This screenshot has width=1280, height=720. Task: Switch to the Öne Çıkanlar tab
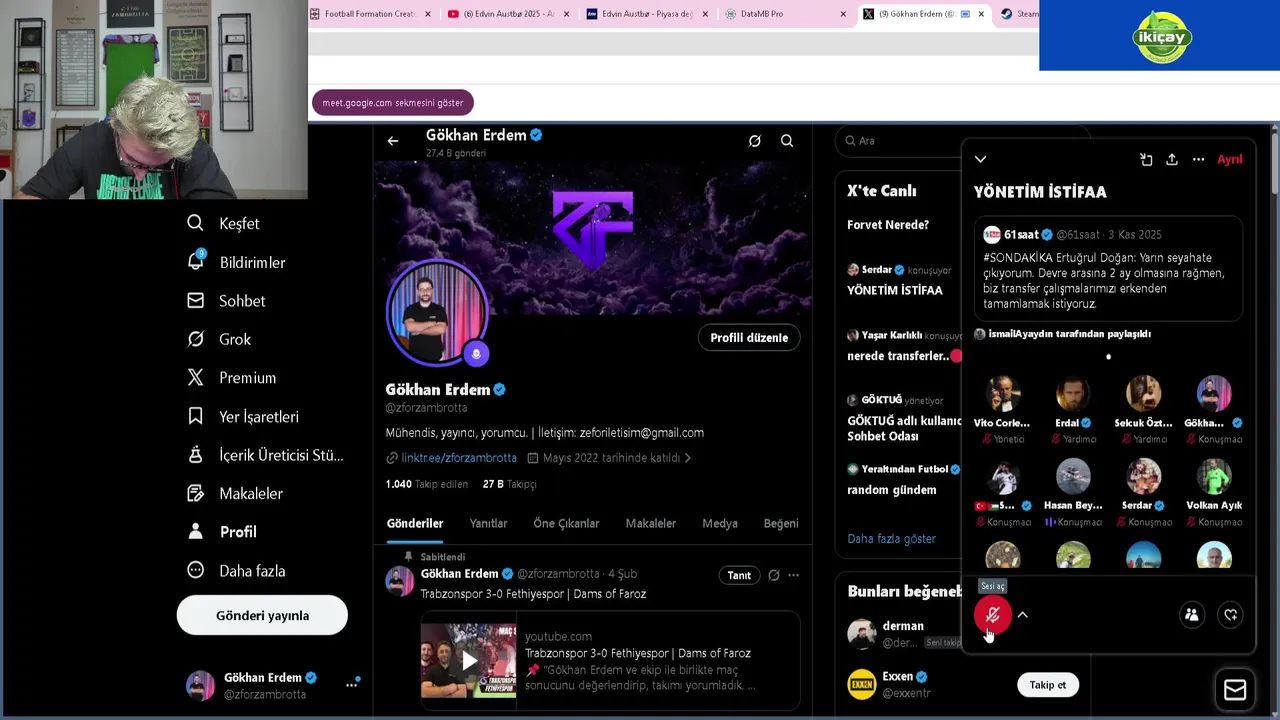pos(566,523)
